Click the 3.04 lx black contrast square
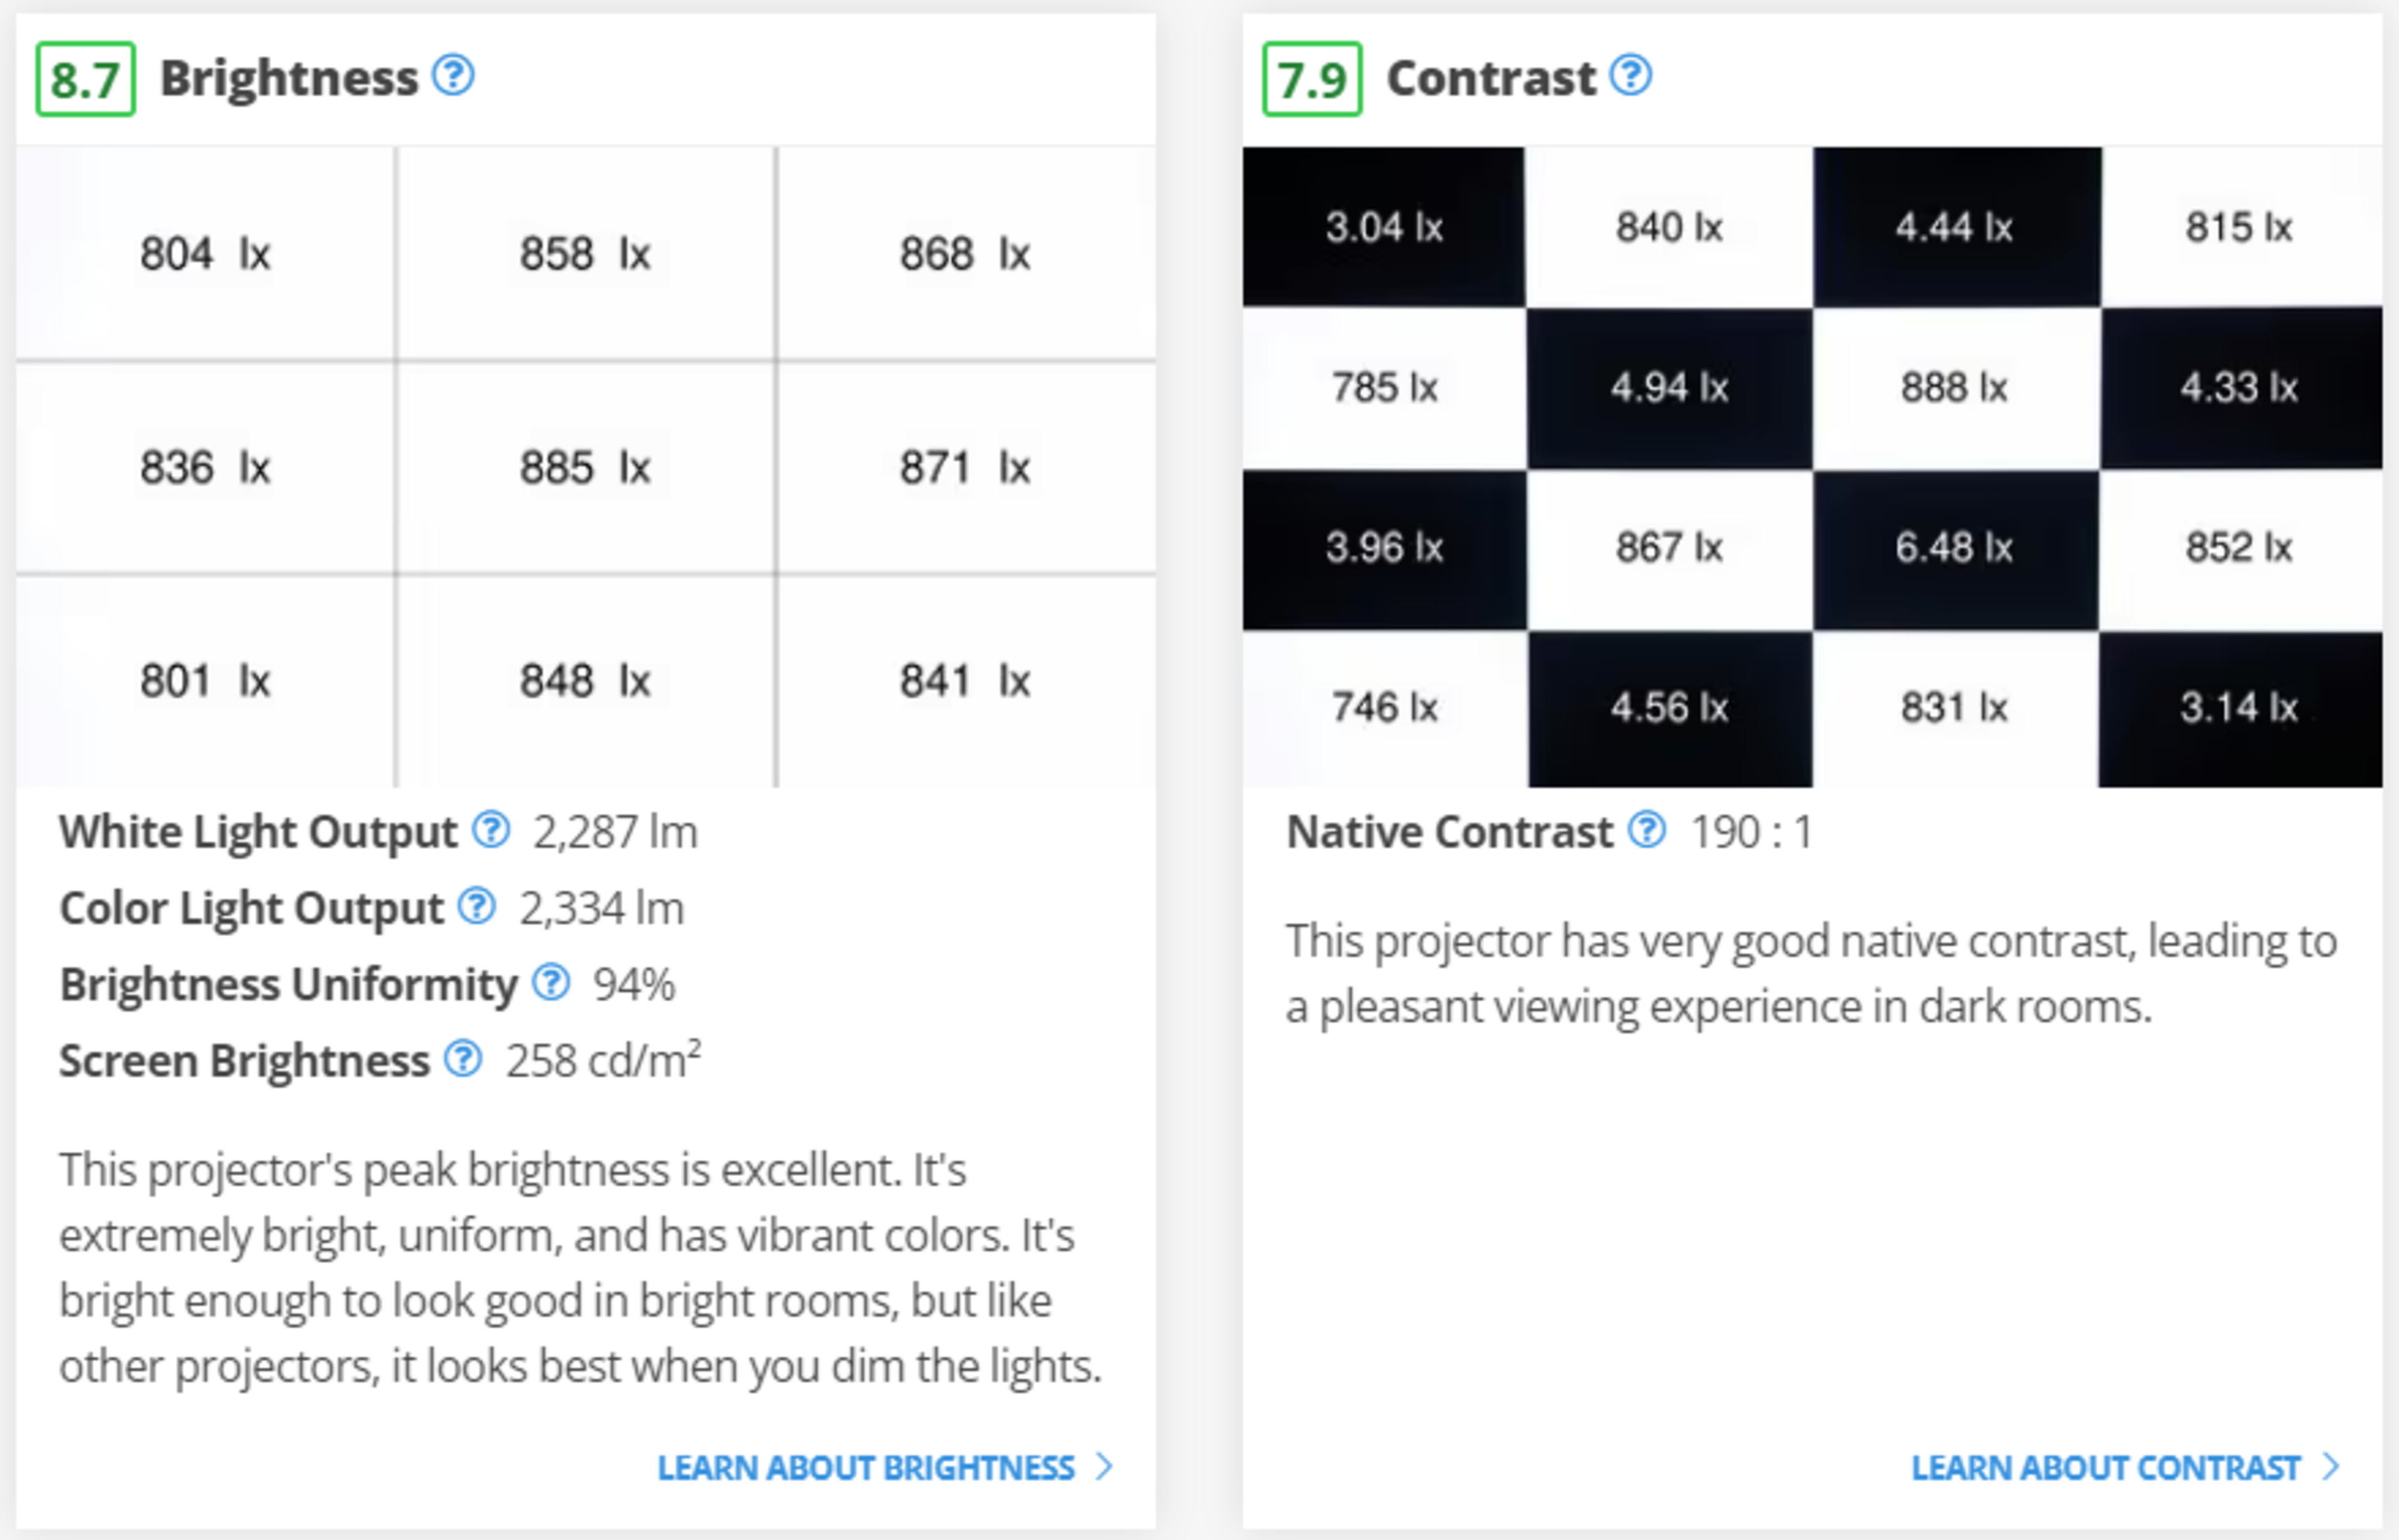The height and width of the screenshot is (1540, 2399). [x=1384, y=227]
